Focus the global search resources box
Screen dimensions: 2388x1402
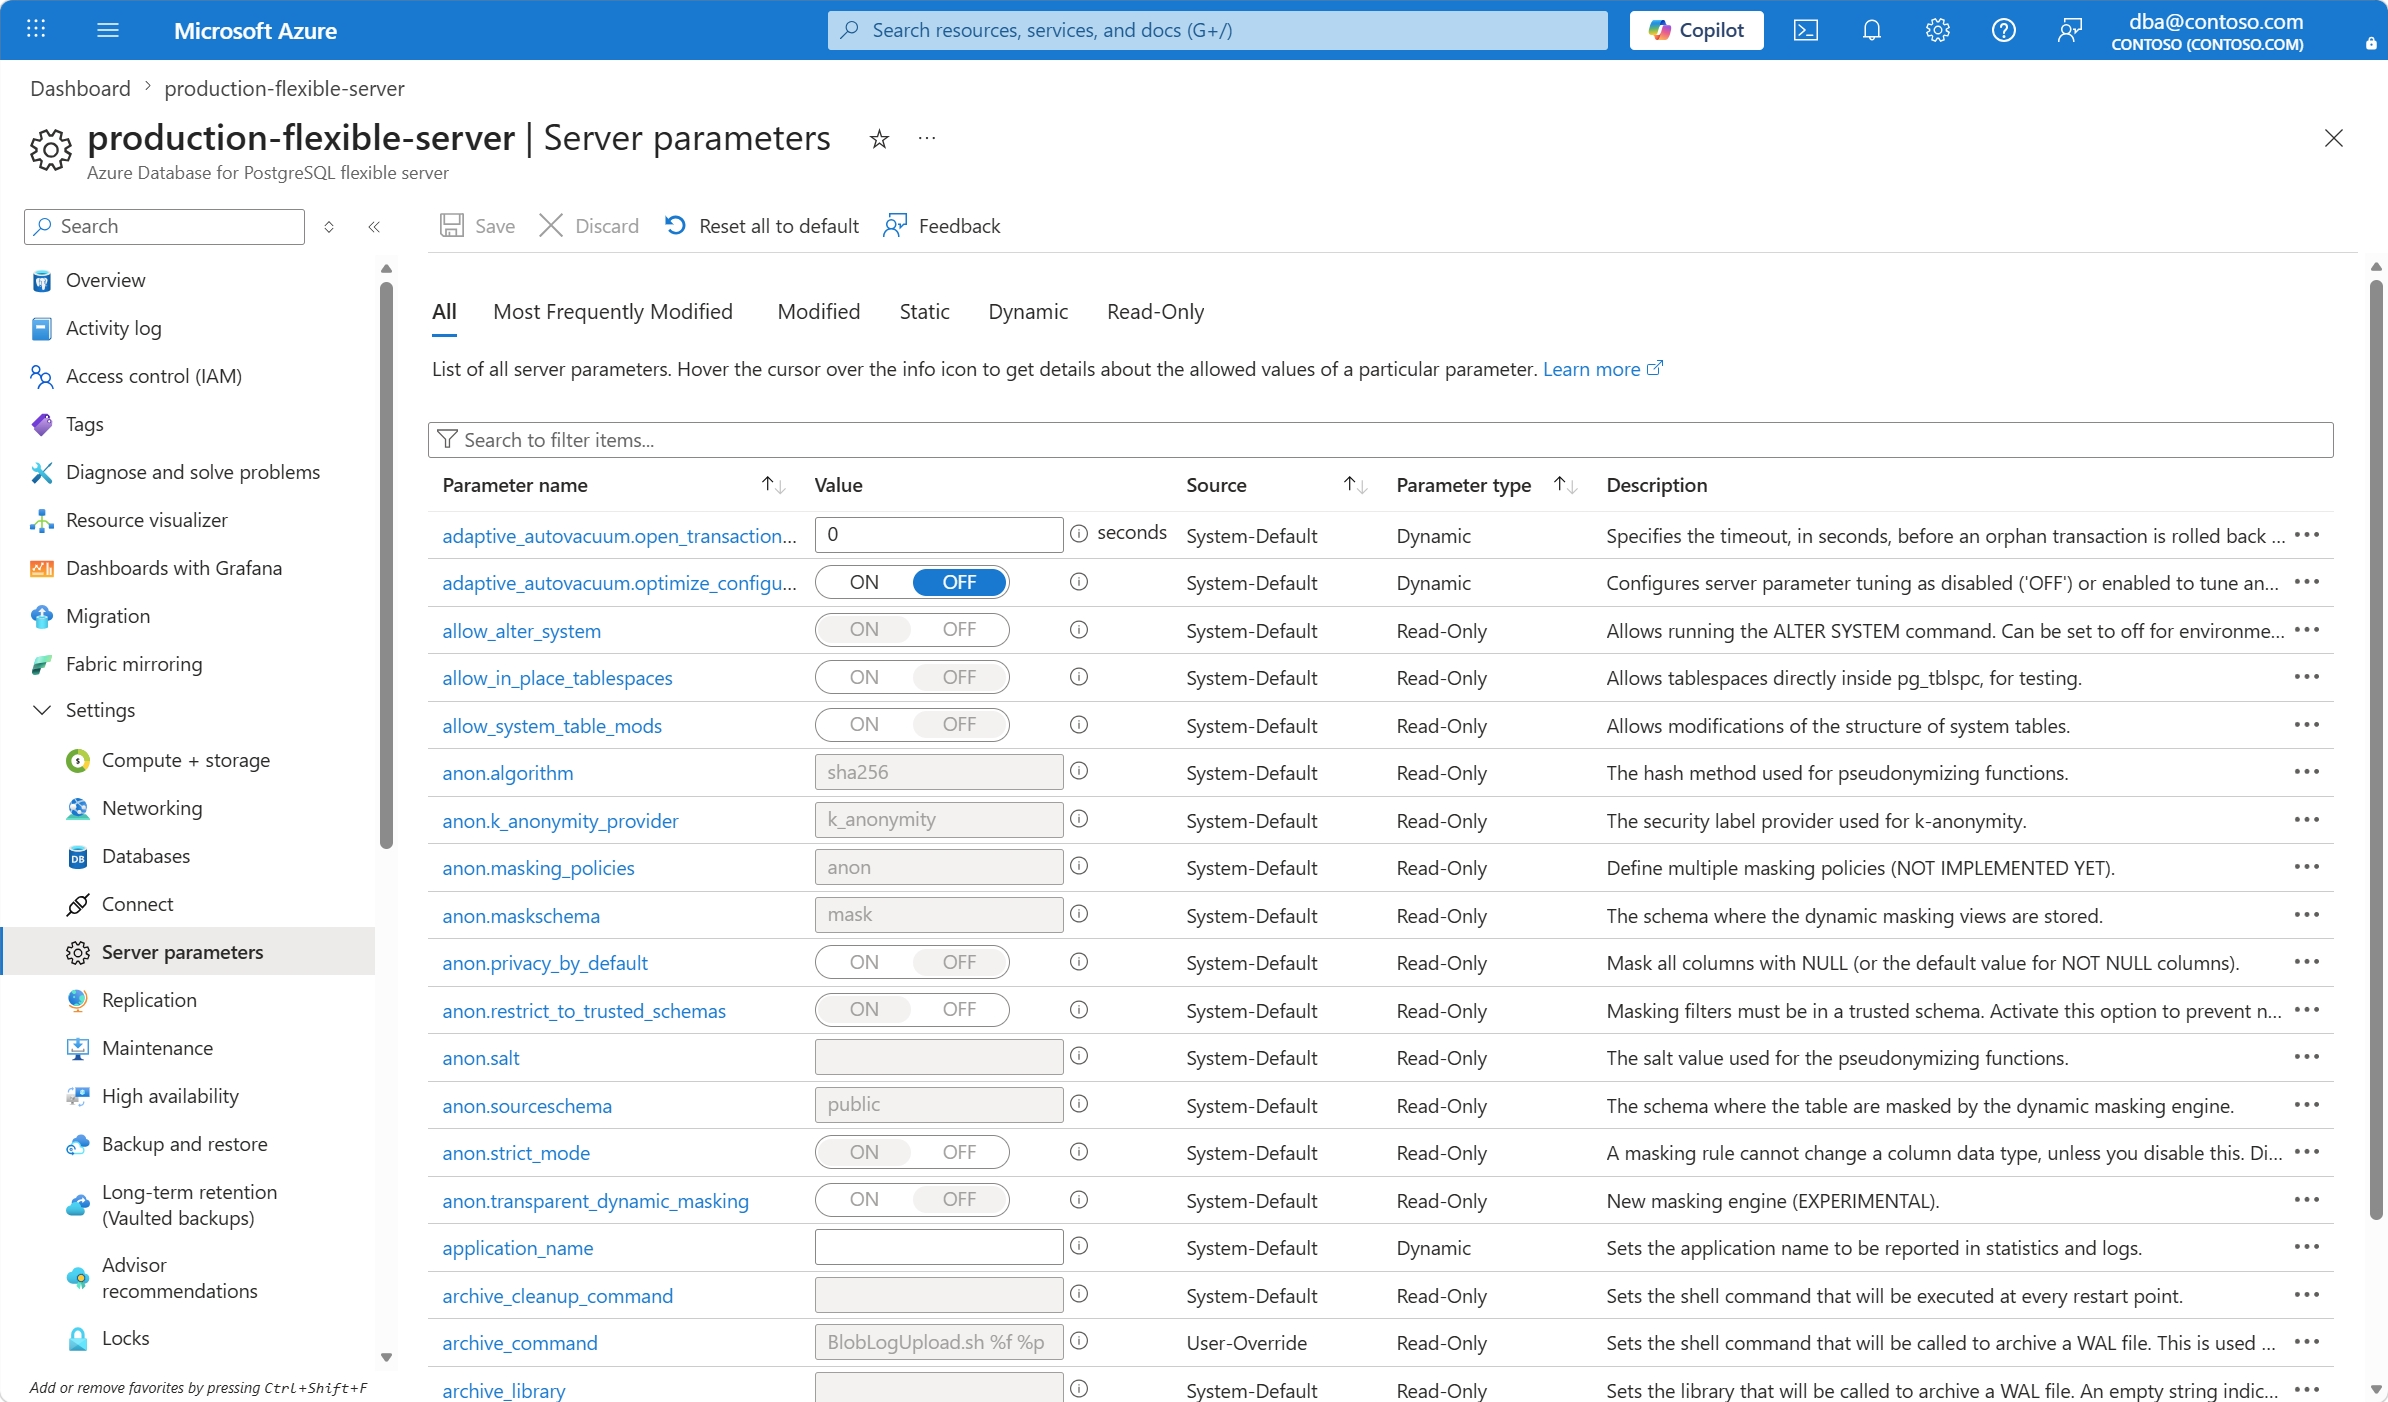pos(1218,30)
